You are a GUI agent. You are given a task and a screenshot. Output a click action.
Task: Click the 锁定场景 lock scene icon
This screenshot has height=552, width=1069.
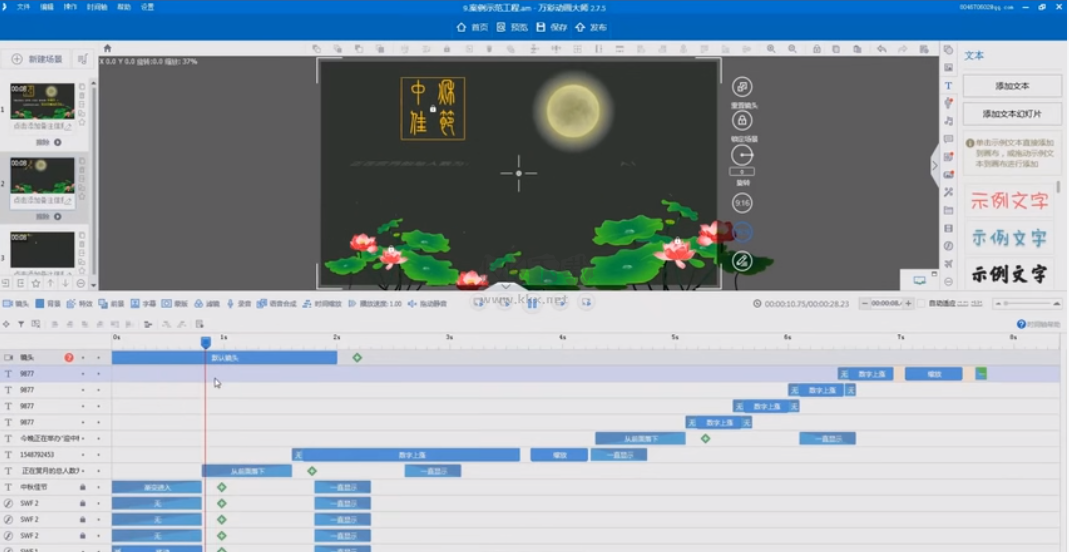point(742,121)
